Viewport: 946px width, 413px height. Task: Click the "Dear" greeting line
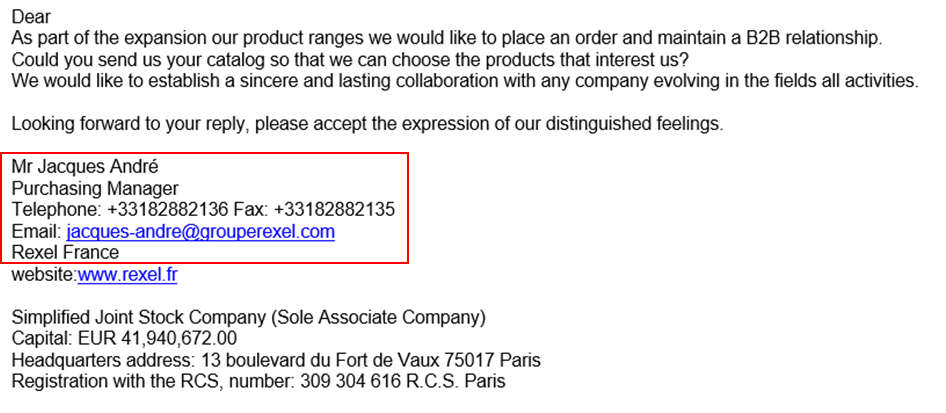[x=31, y=16]
